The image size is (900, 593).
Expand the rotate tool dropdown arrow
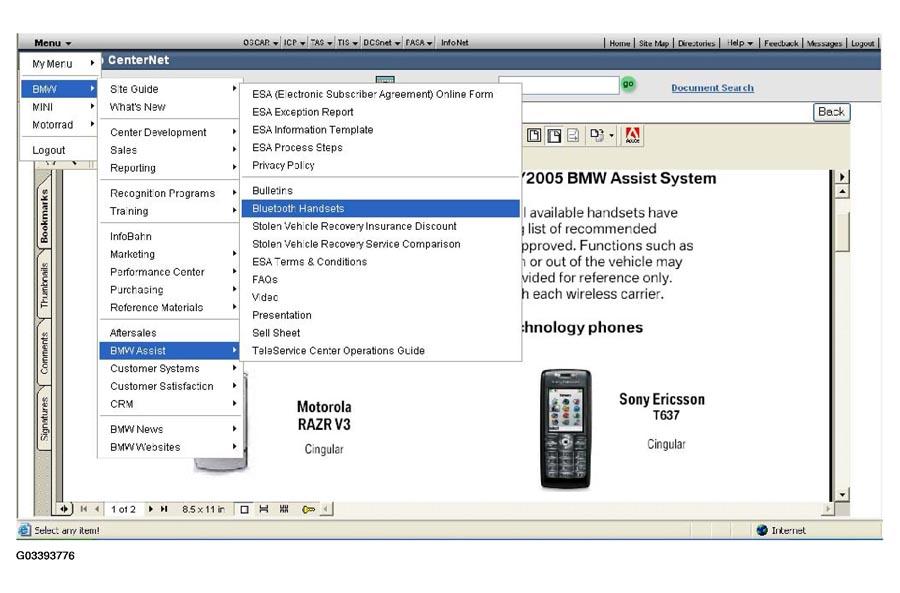point(611,136)
